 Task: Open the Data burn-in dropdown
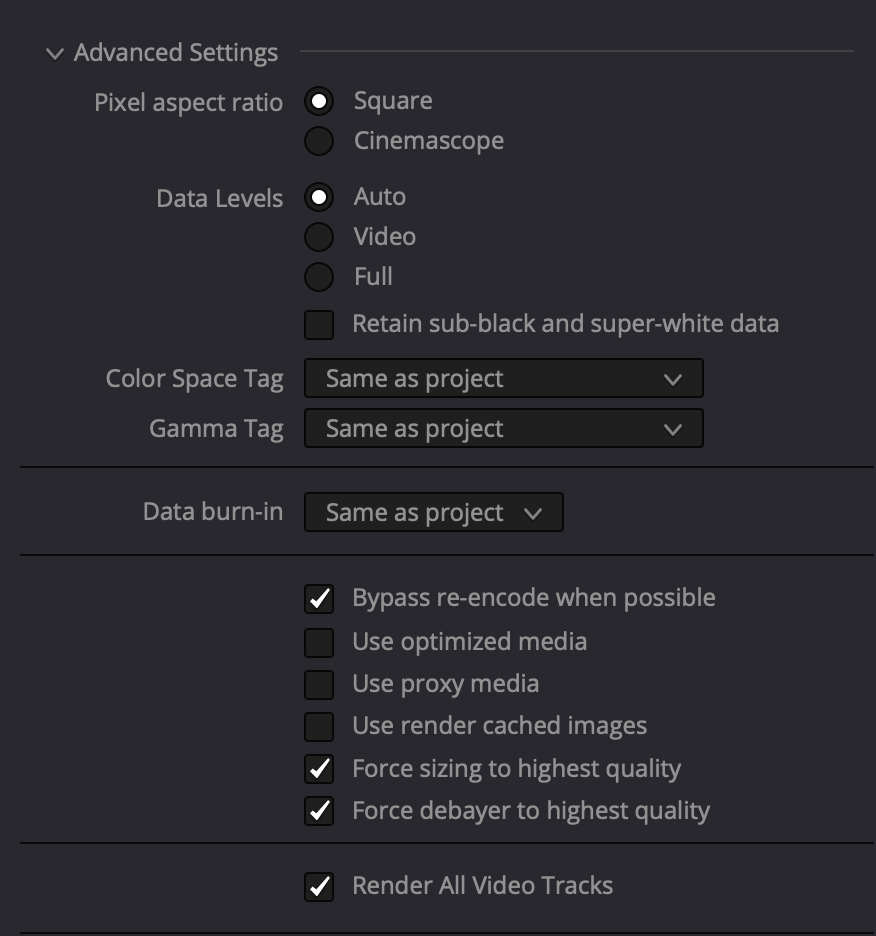[x=433, y=513]
